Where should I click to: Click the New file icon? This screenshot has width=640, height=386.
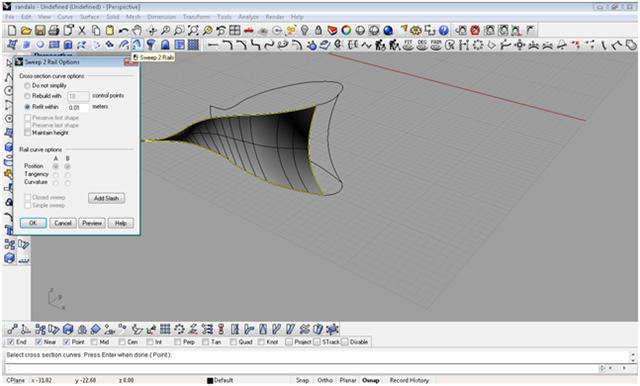[x=12, y=31]
